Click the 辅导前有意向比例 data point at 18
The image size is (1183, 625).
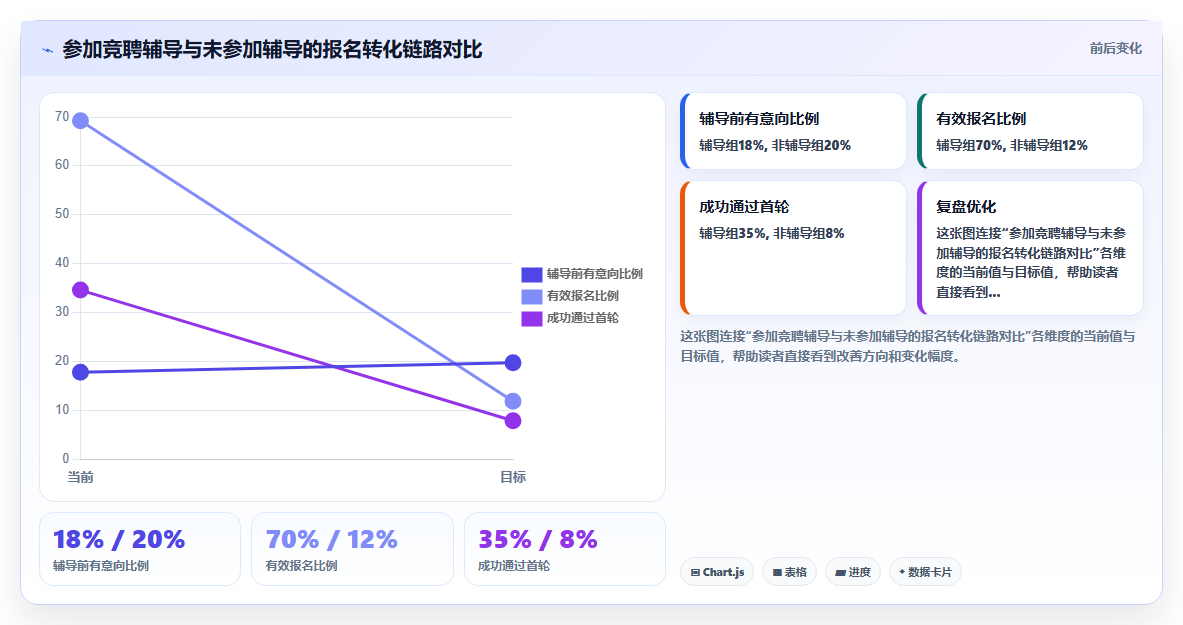pyautogui.click(x=80, y=372)
